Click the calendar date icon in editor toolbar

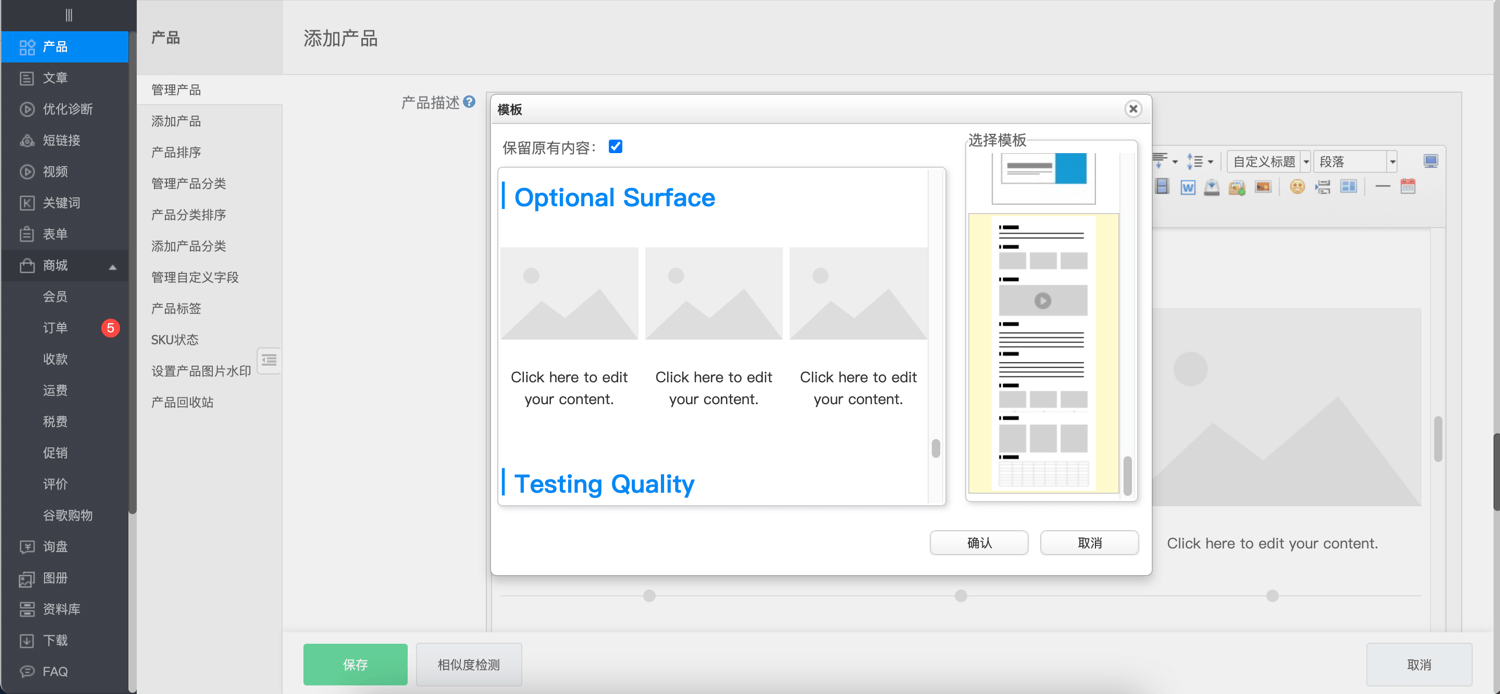point(1408,187)
